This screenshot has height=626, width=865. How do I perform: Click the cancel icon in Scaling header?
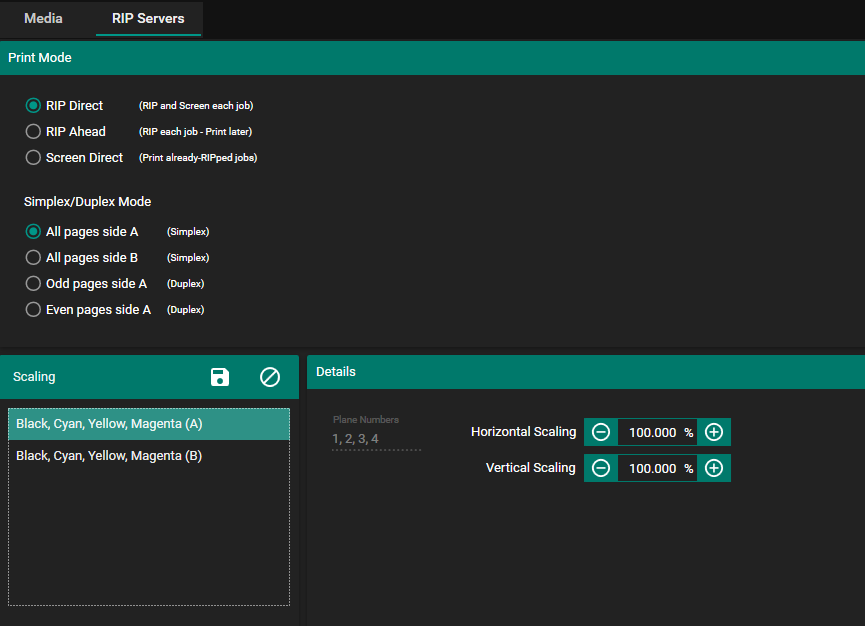pos(270,377)
